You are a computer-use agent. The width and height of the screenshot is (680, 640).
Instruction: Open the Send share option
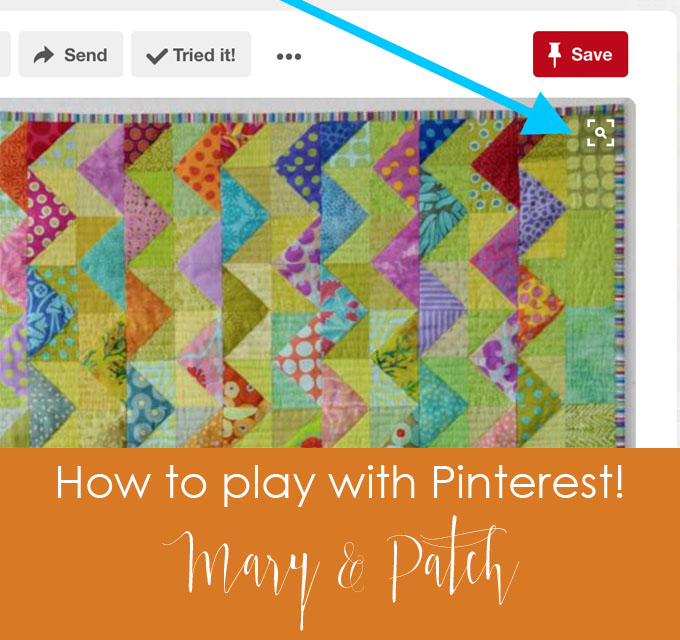click(x=71, y=54)
